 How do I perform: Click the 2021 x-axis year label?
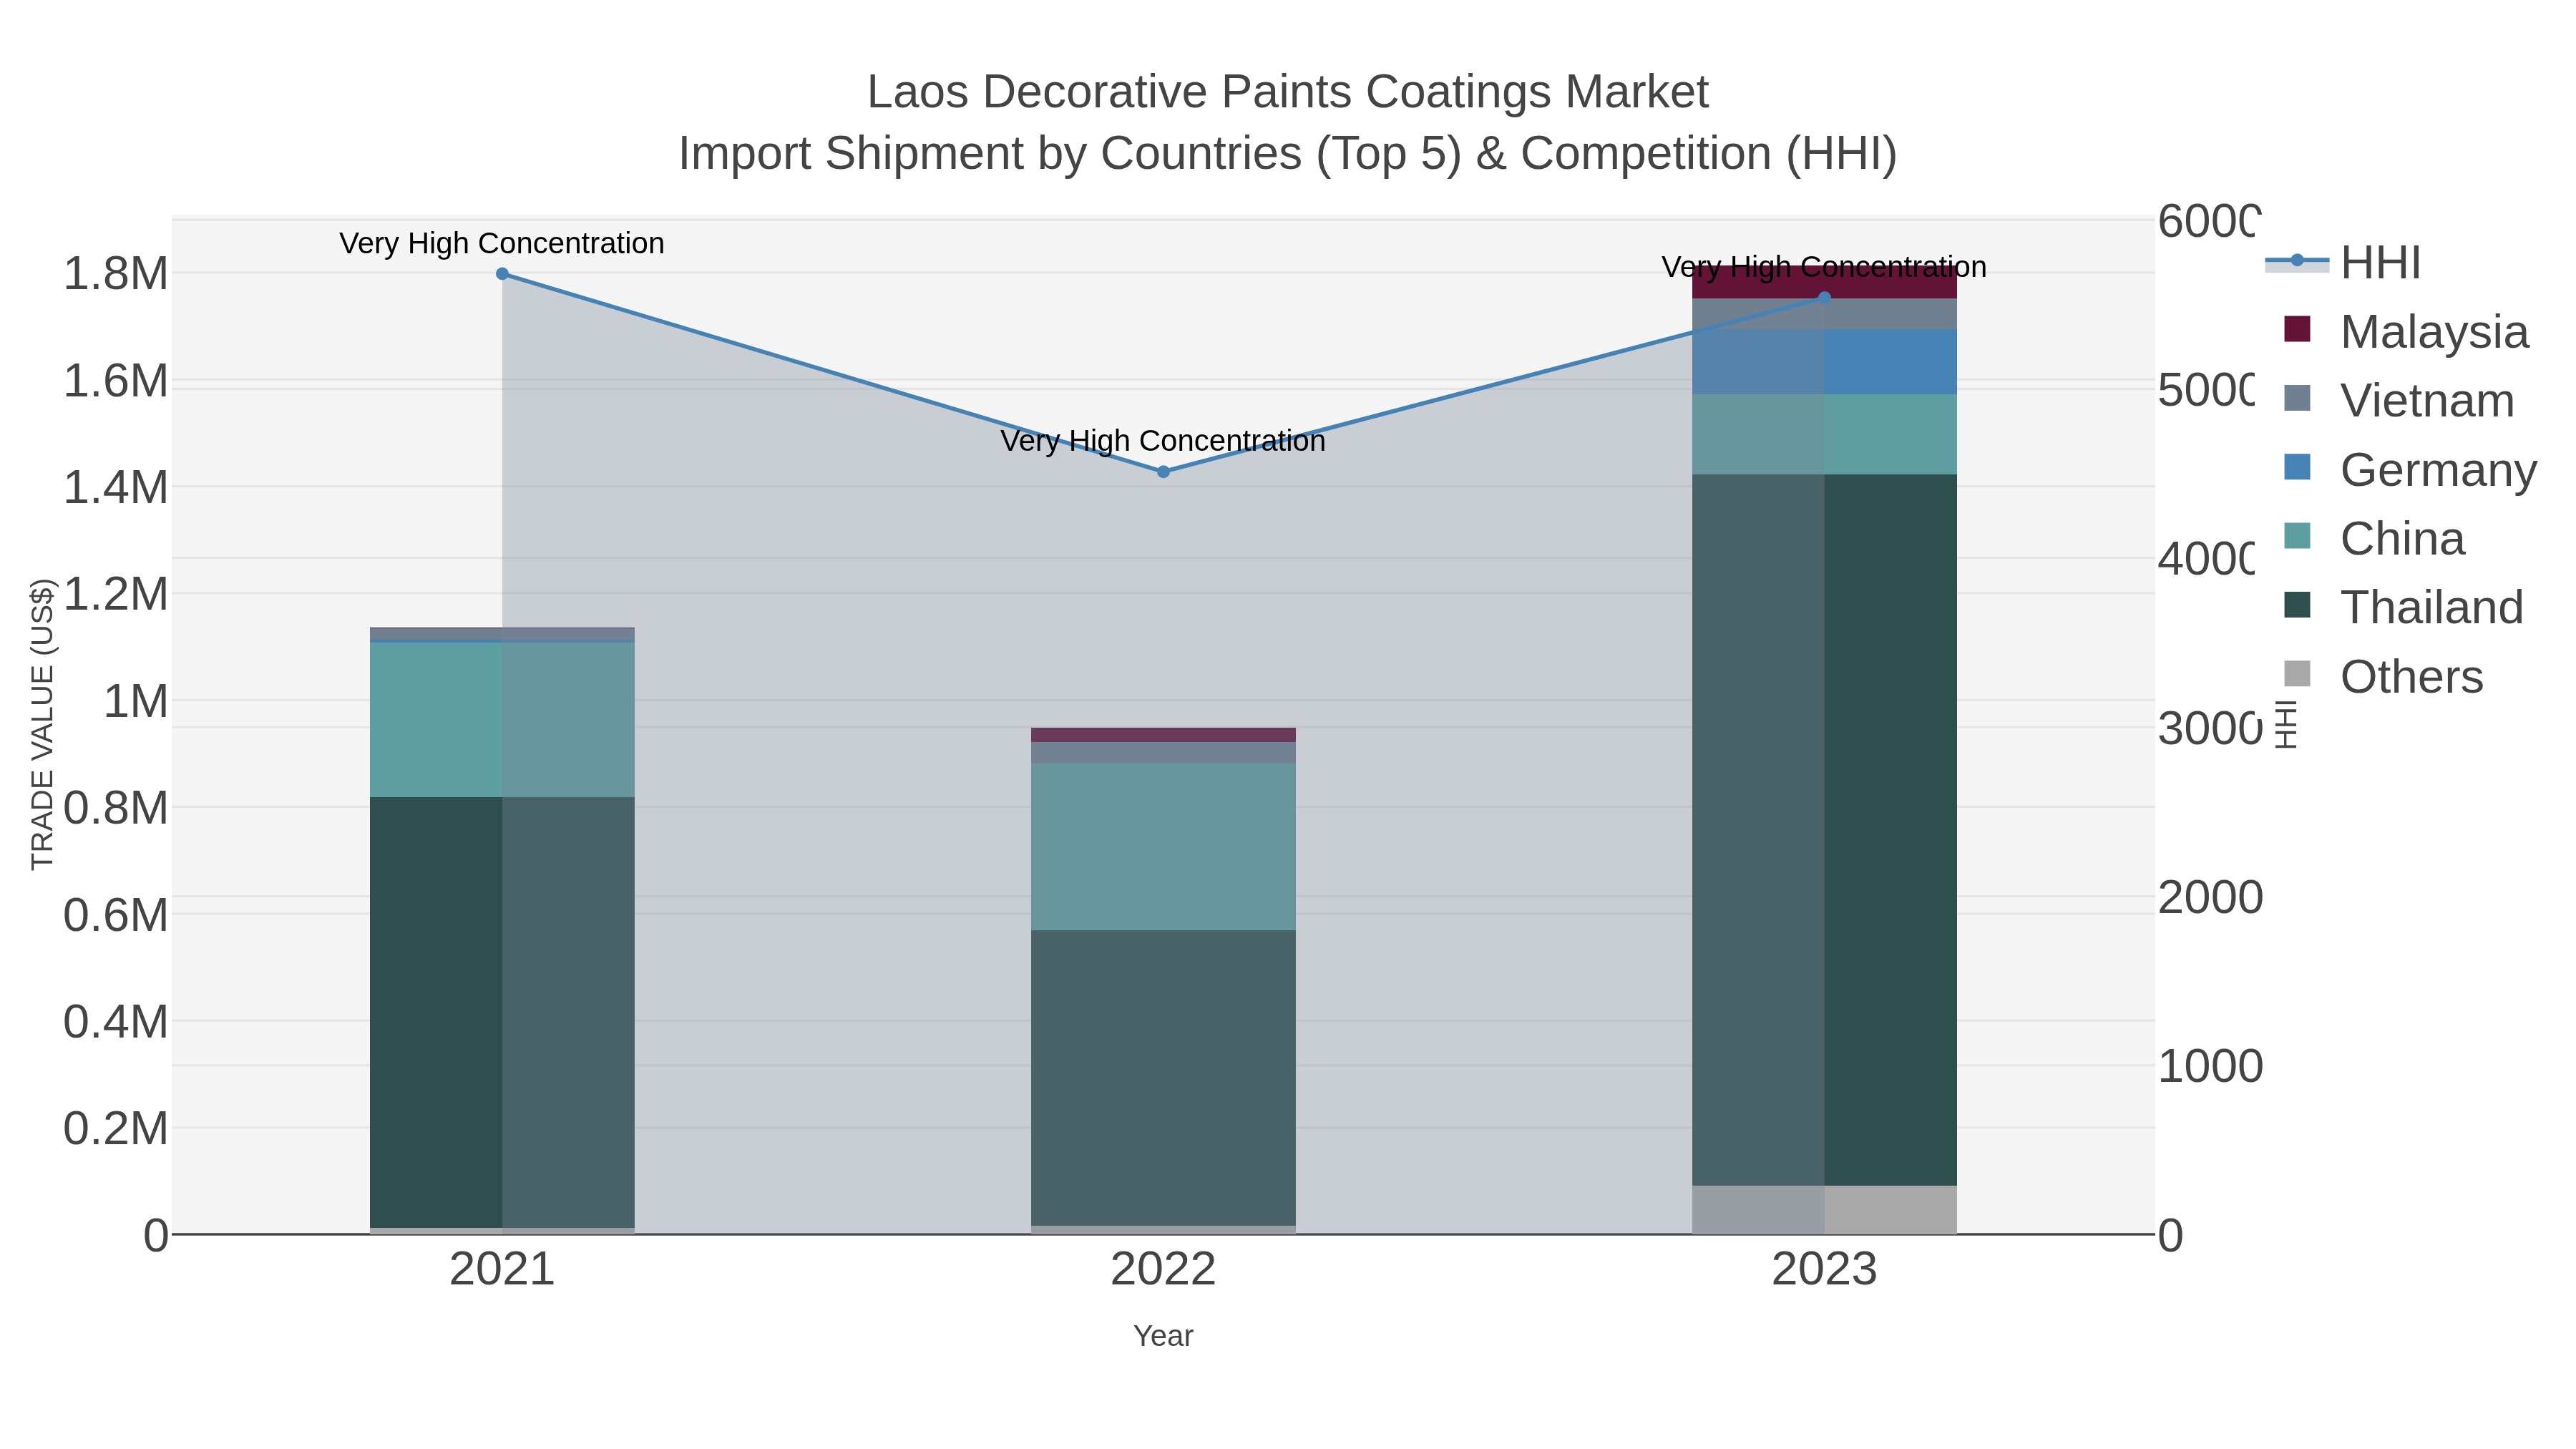502,1270
